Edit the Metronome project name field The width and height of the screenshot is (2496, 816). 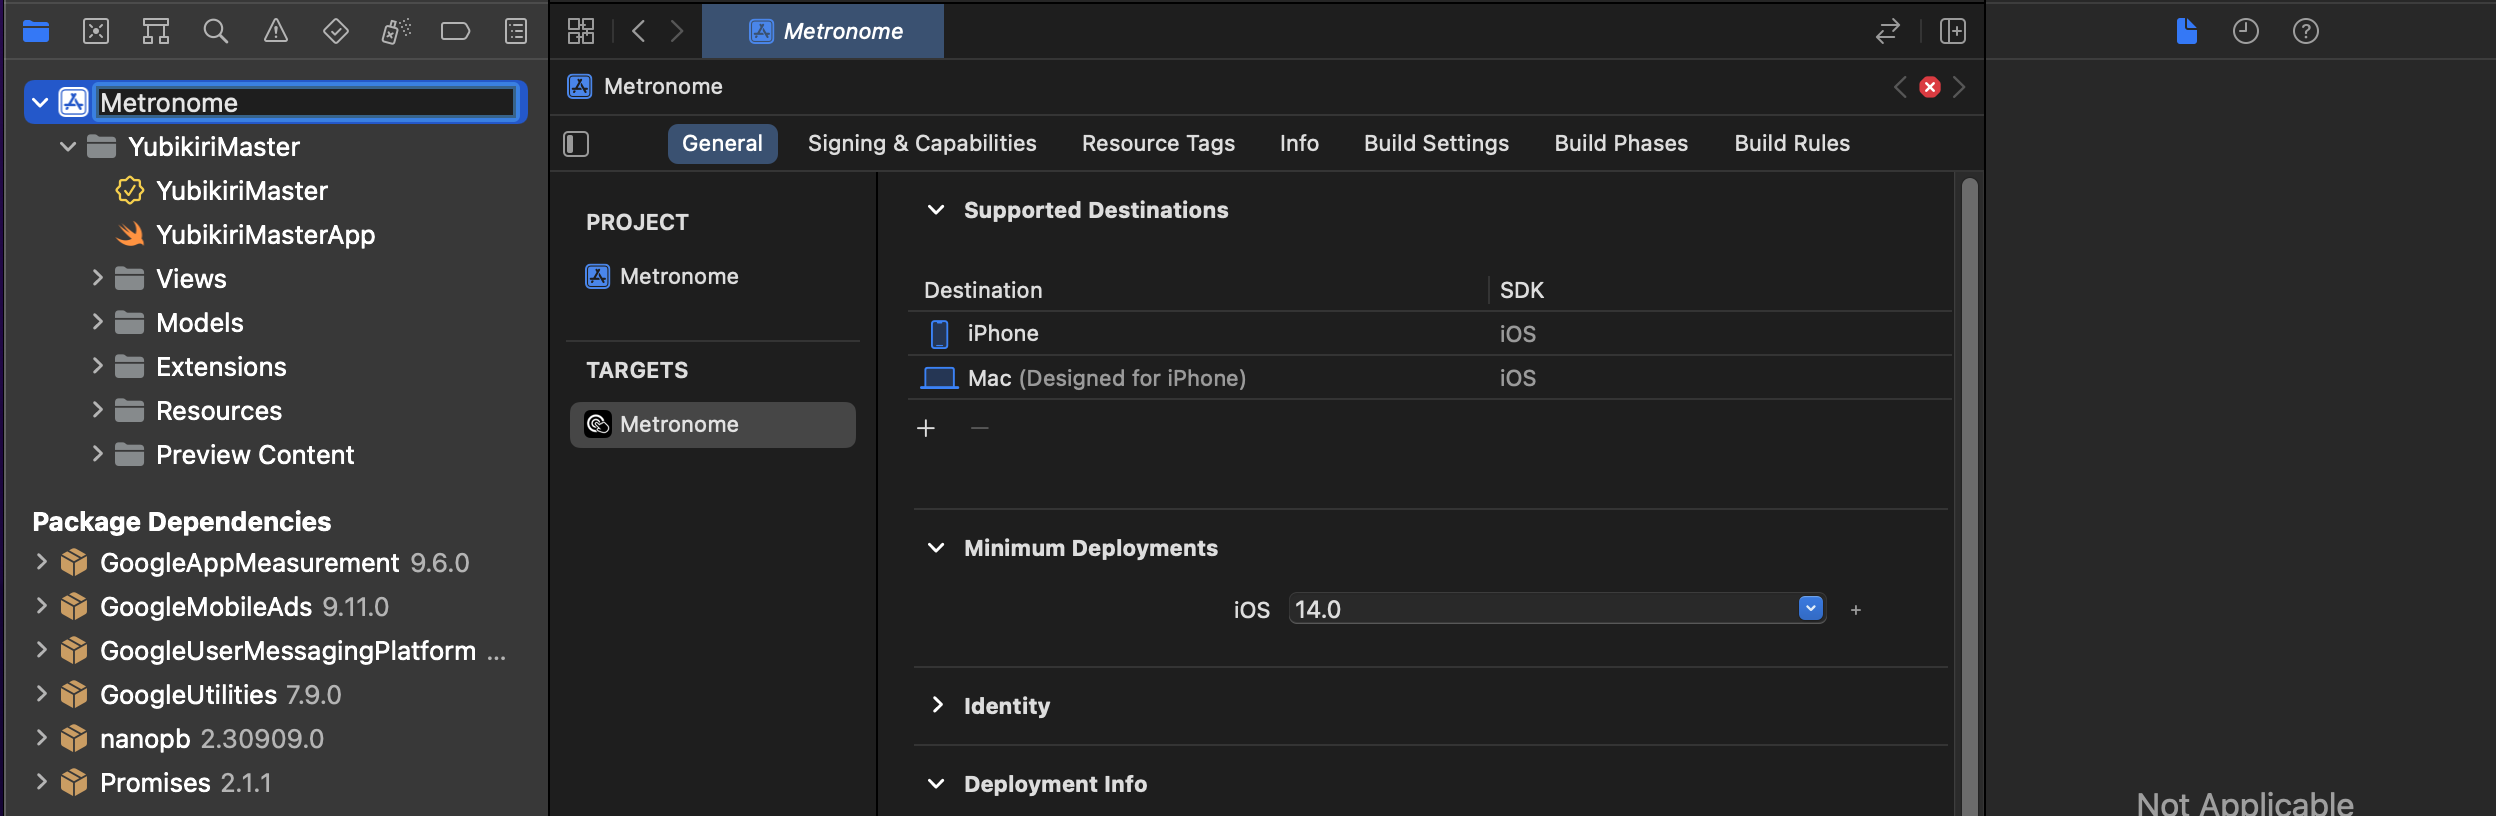tap(306, 102)
